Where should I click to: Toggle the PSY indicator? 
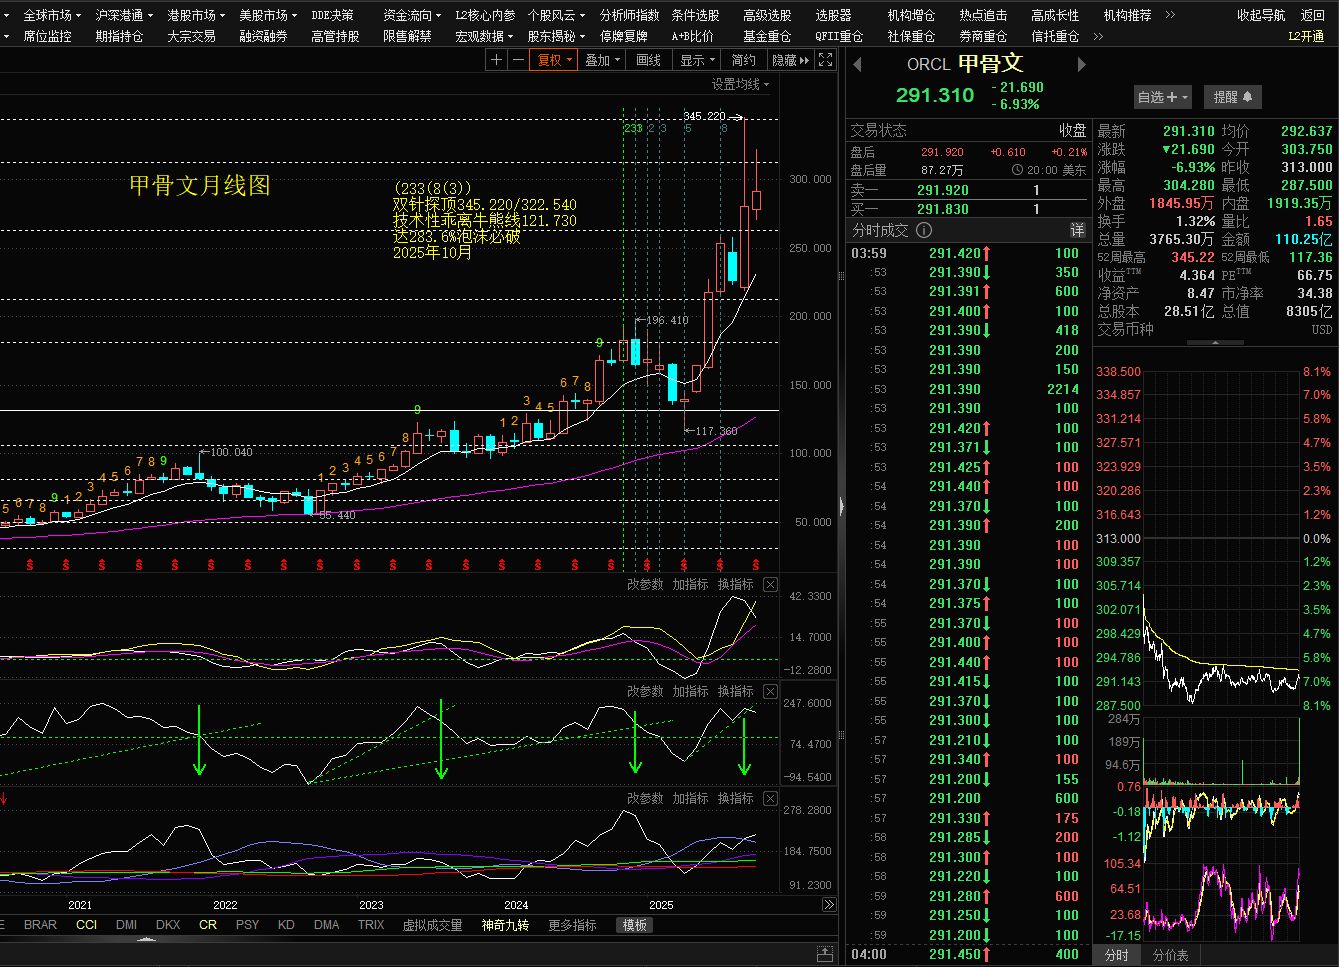point(247,925)
